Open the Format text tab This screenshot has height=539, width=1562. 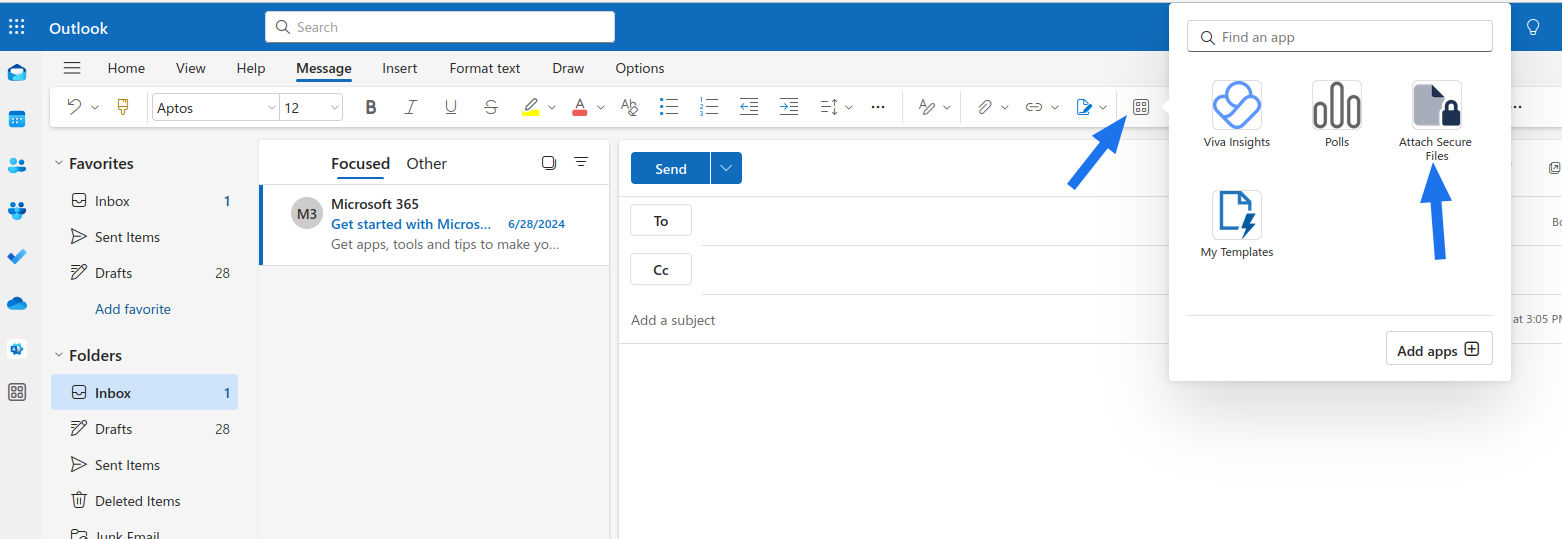point(485,68)
